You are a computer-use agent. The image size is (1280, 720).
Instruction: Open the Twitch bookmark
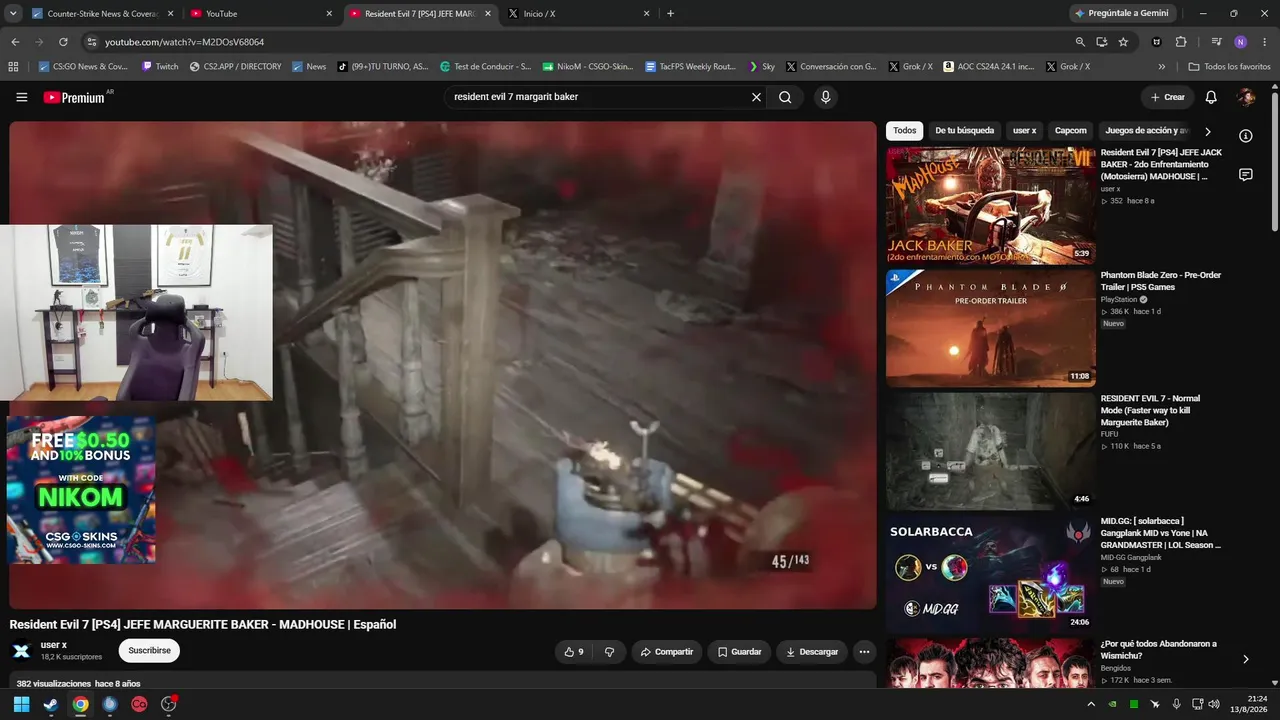[x=160, y=67]
